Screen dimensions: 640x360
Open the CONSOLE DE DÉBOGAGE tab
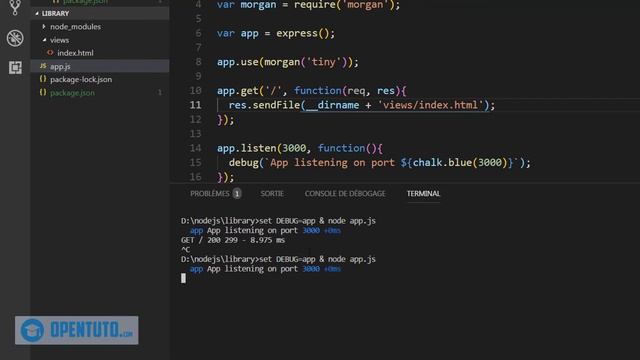[x=345, y=193]
